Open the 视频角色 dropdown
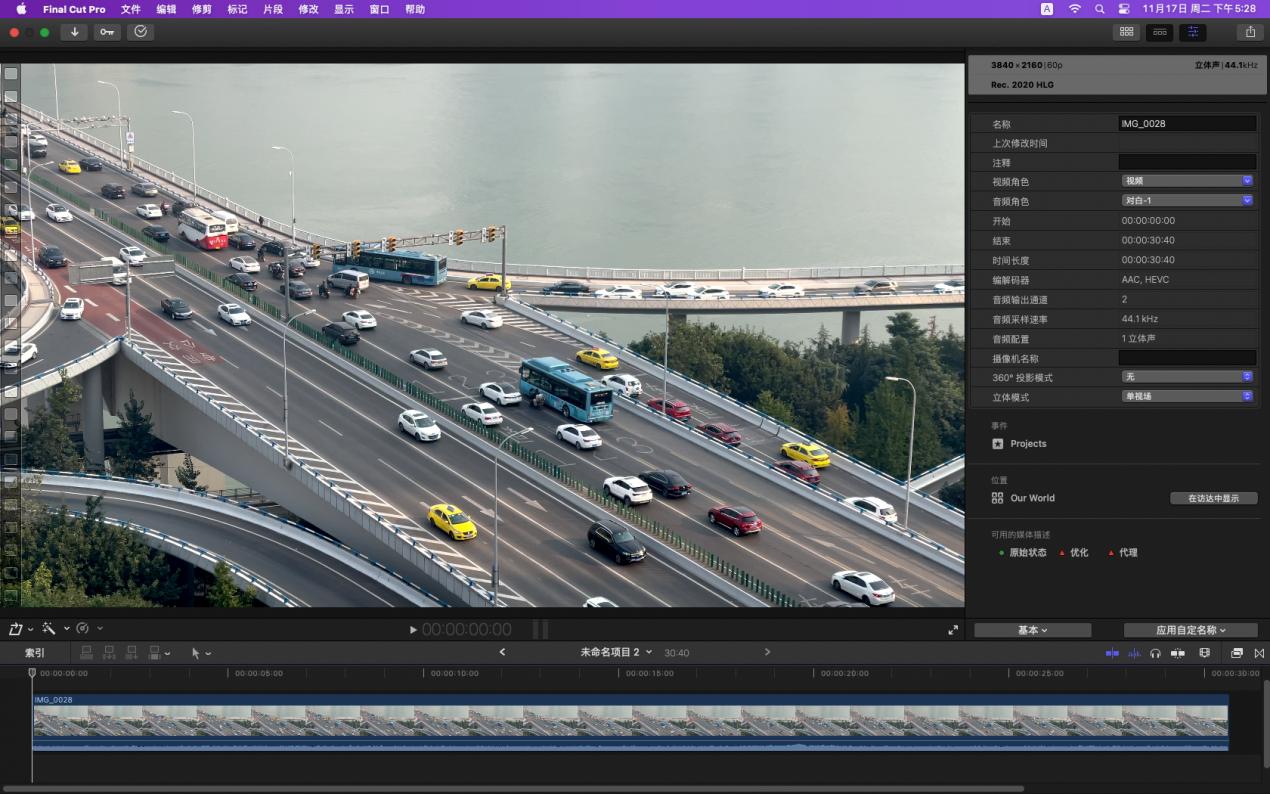This screenshot has width=1270, height=794. (x=1187, y=181)
